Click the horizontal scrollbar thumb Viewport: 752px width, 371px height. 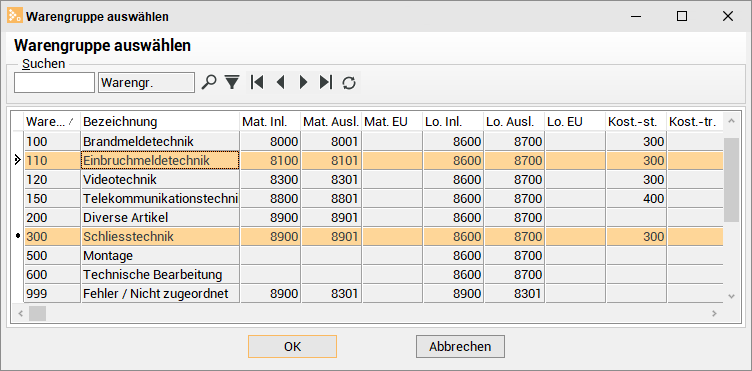37,313
